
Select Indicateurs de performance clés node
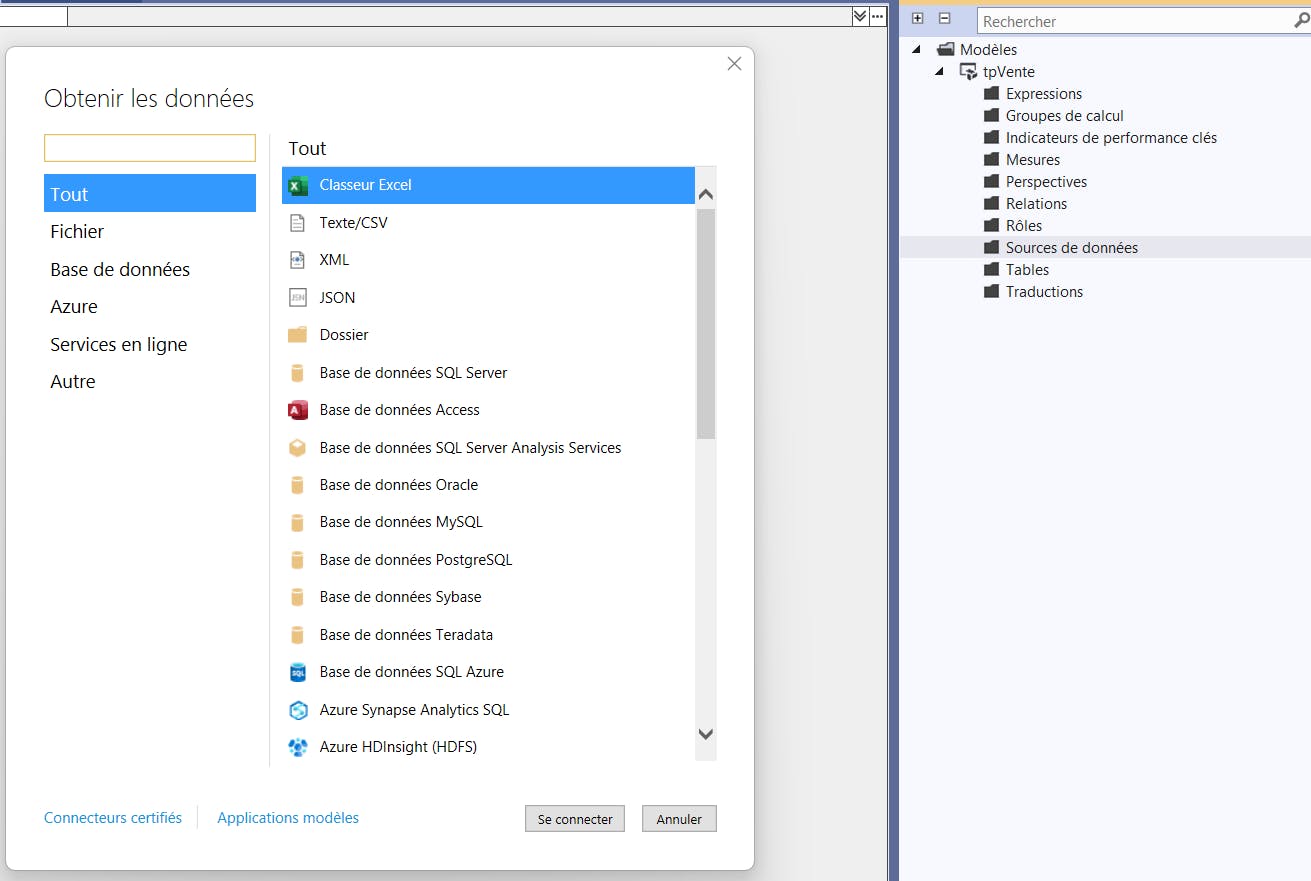pyautogui.click(x=1111, y=137)
